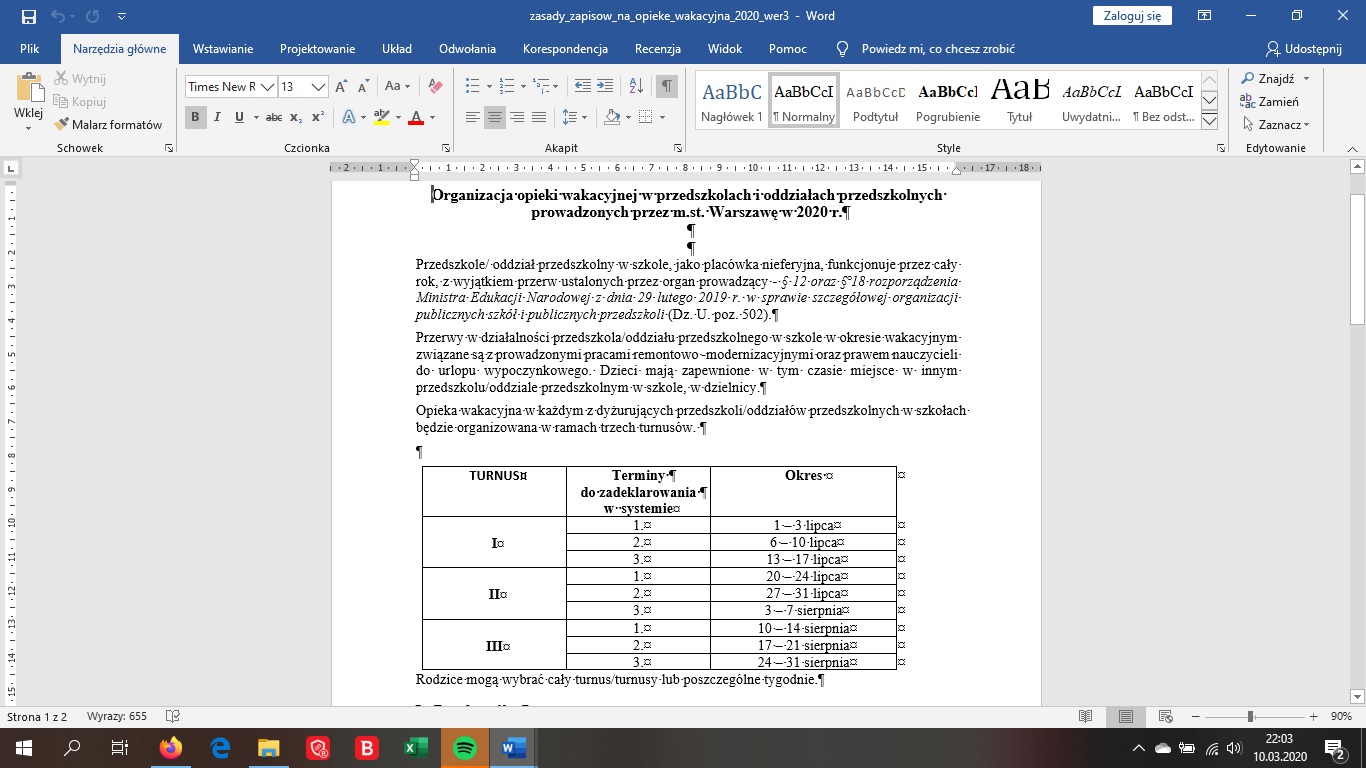This screenshot has width=1366, height=768.
Task: Open the font name dropdown Times New Roman
Action: point(268,87)
